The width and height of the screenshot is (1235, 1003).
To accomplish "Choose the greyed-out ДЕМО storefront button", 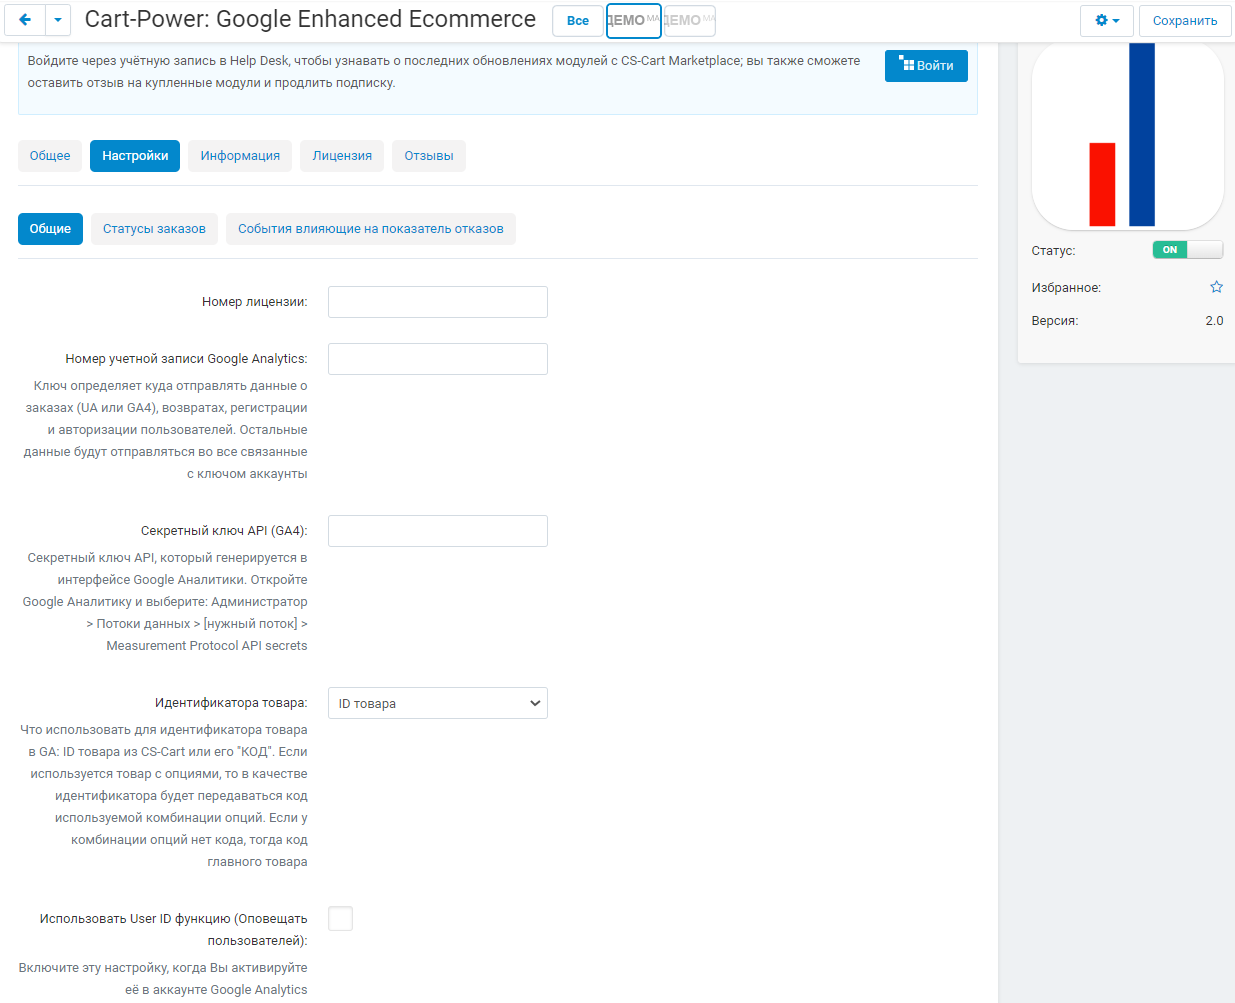I will pyautogui.click(x=690, y=20).
